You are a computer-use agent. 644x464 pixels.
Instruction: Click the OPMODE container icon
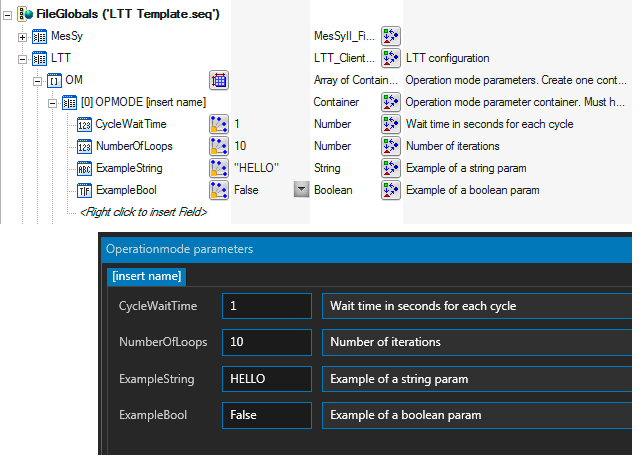[69, 103]
